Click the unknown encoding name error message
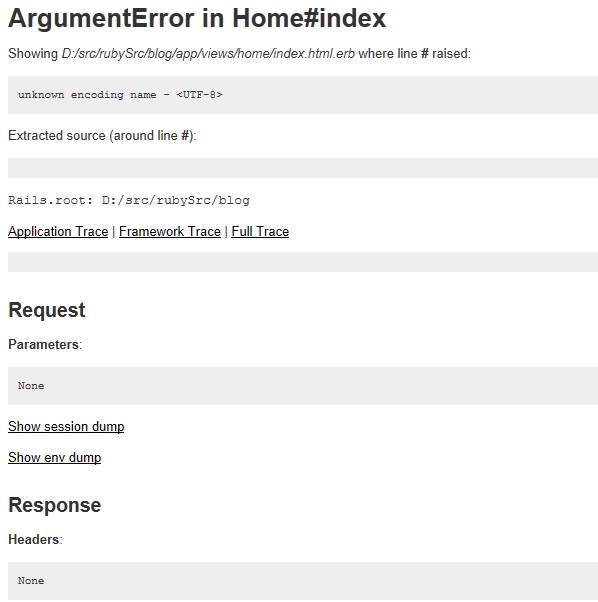 120,94
